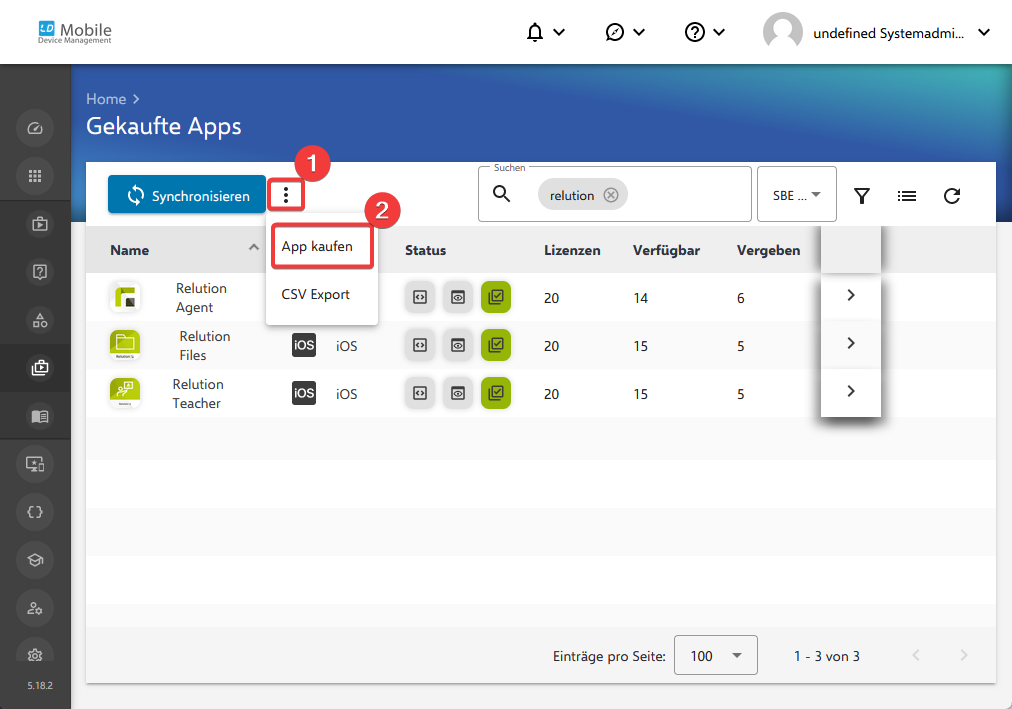Open the user settings icon in sidebar

(x=35, y=608)
